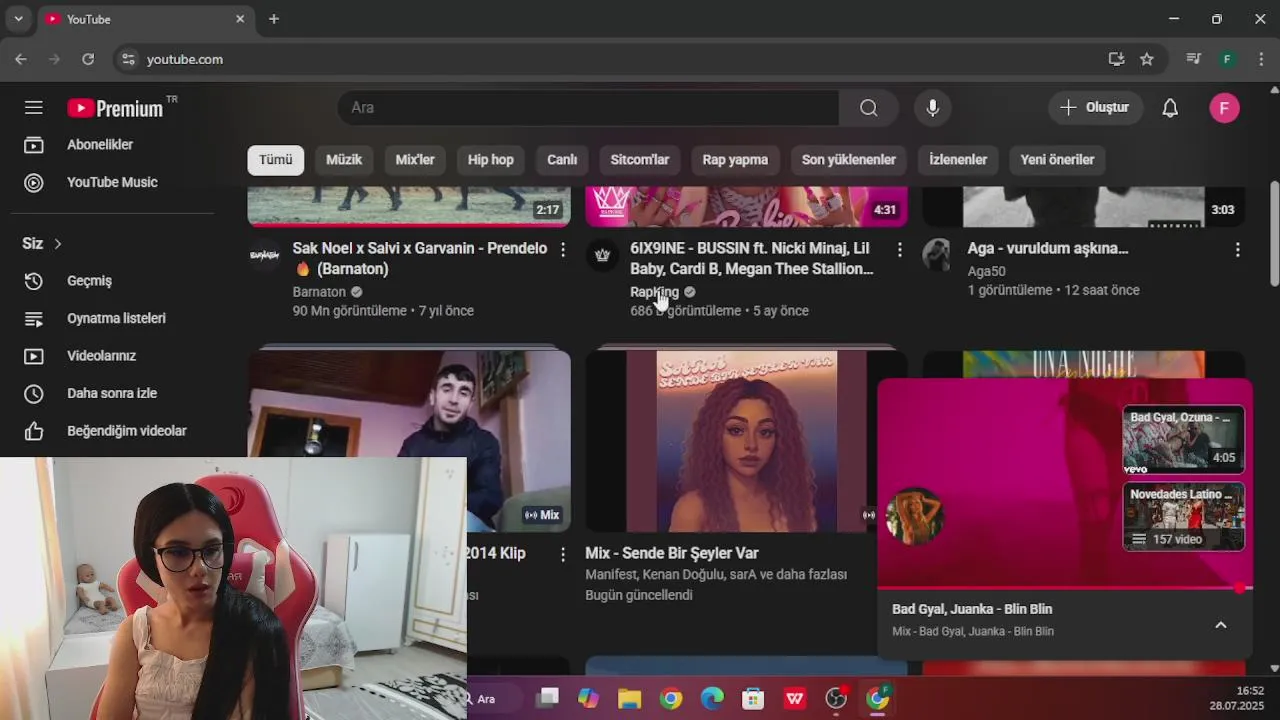Reload the page
The width and height of the screenshot is (1280, 720).
88,59
